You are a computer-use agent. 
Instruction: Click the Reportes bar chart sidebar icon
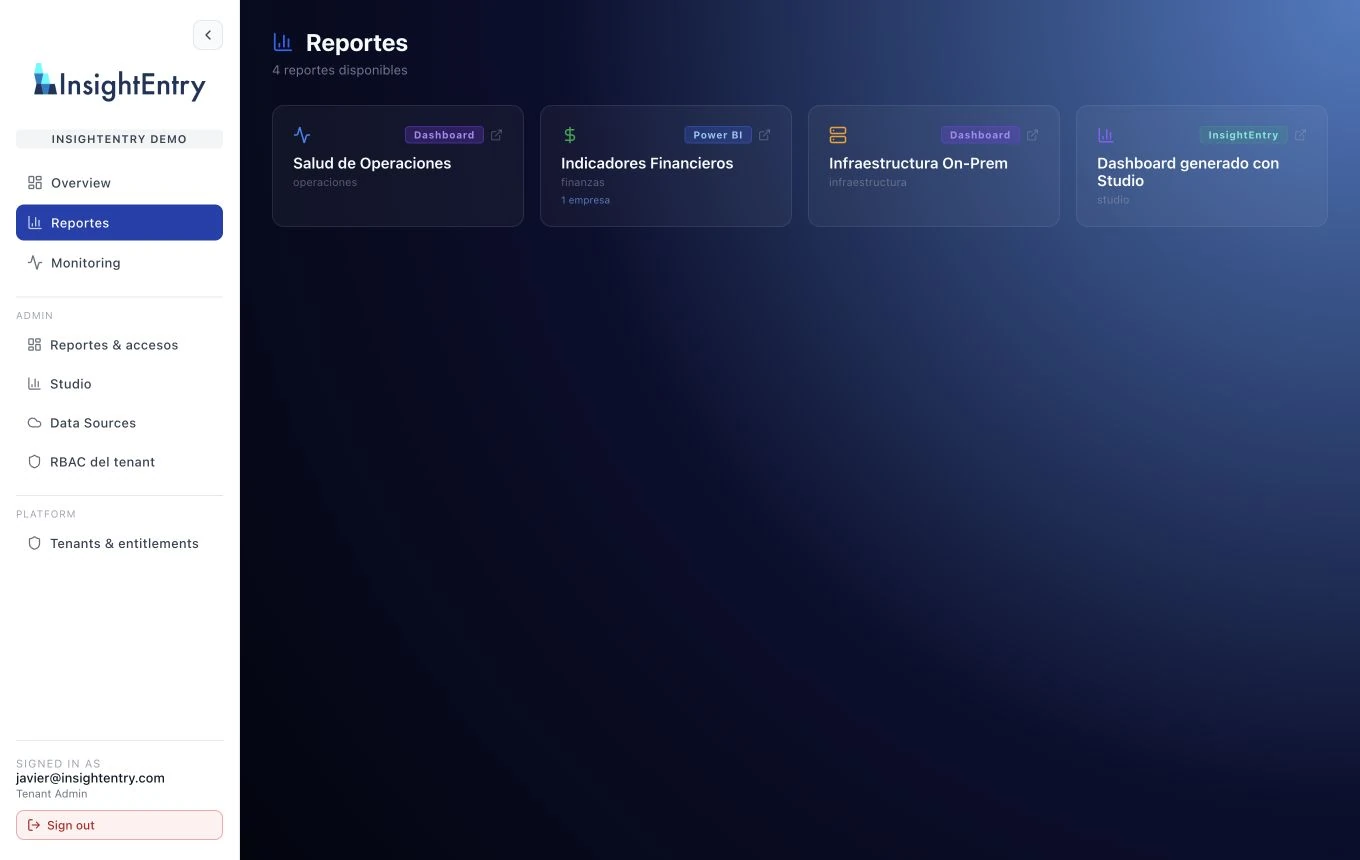tap(35, 223)
